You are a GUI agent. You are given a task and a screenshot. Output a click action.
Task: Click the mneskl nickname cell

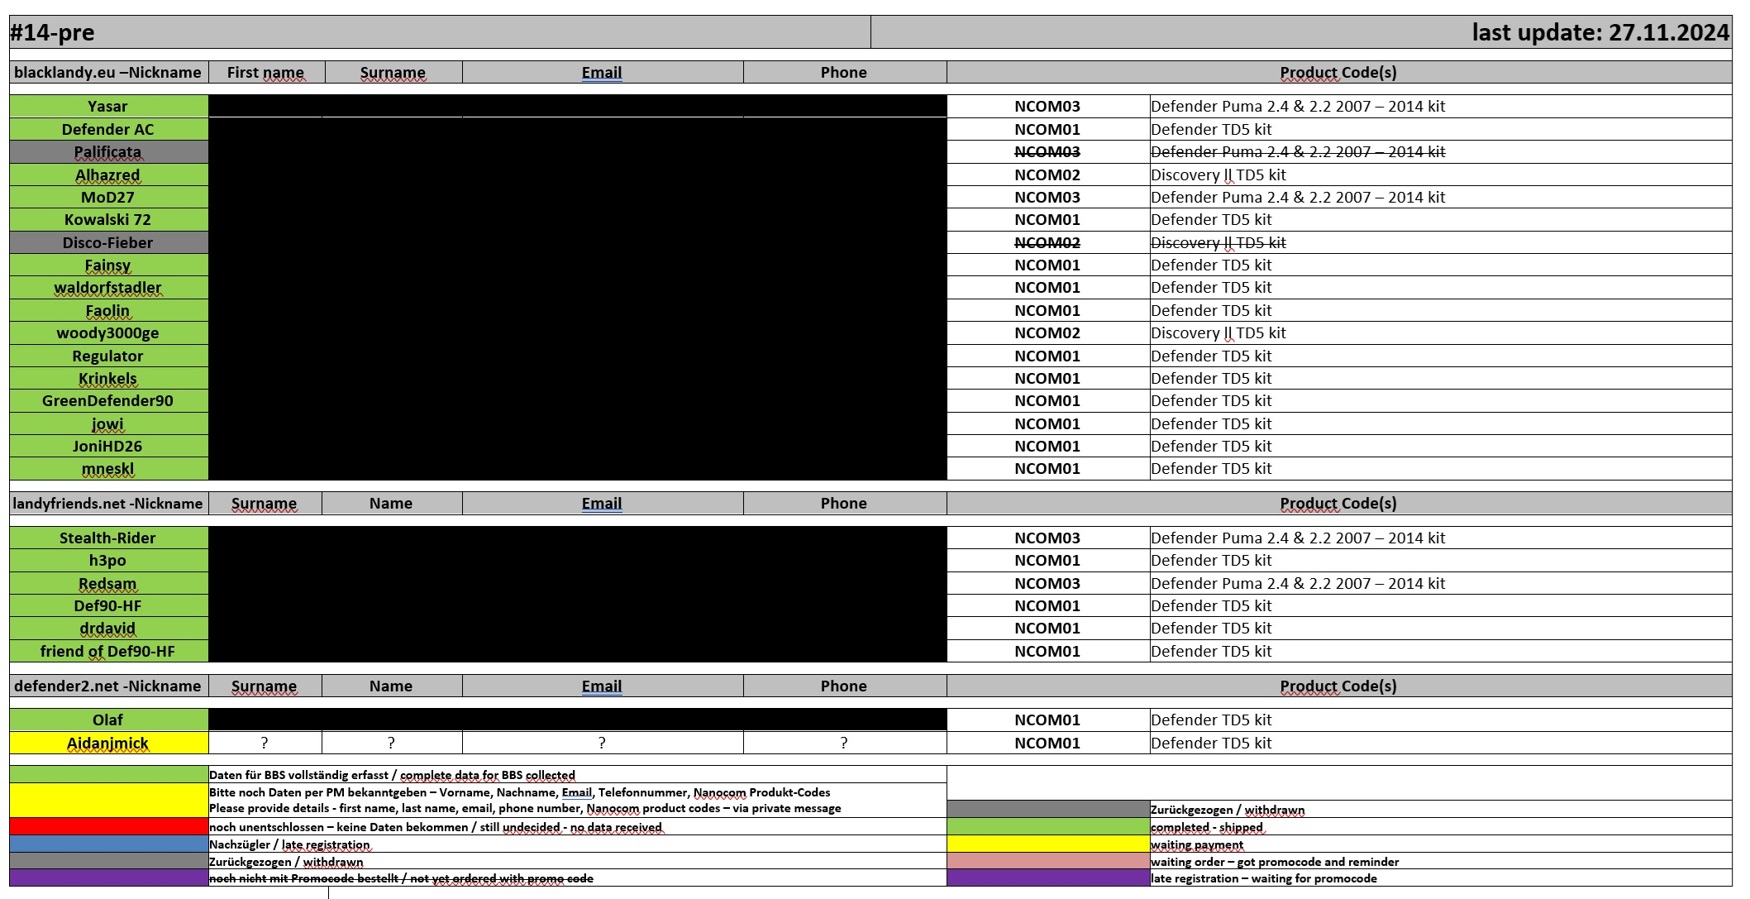(108, 468)
